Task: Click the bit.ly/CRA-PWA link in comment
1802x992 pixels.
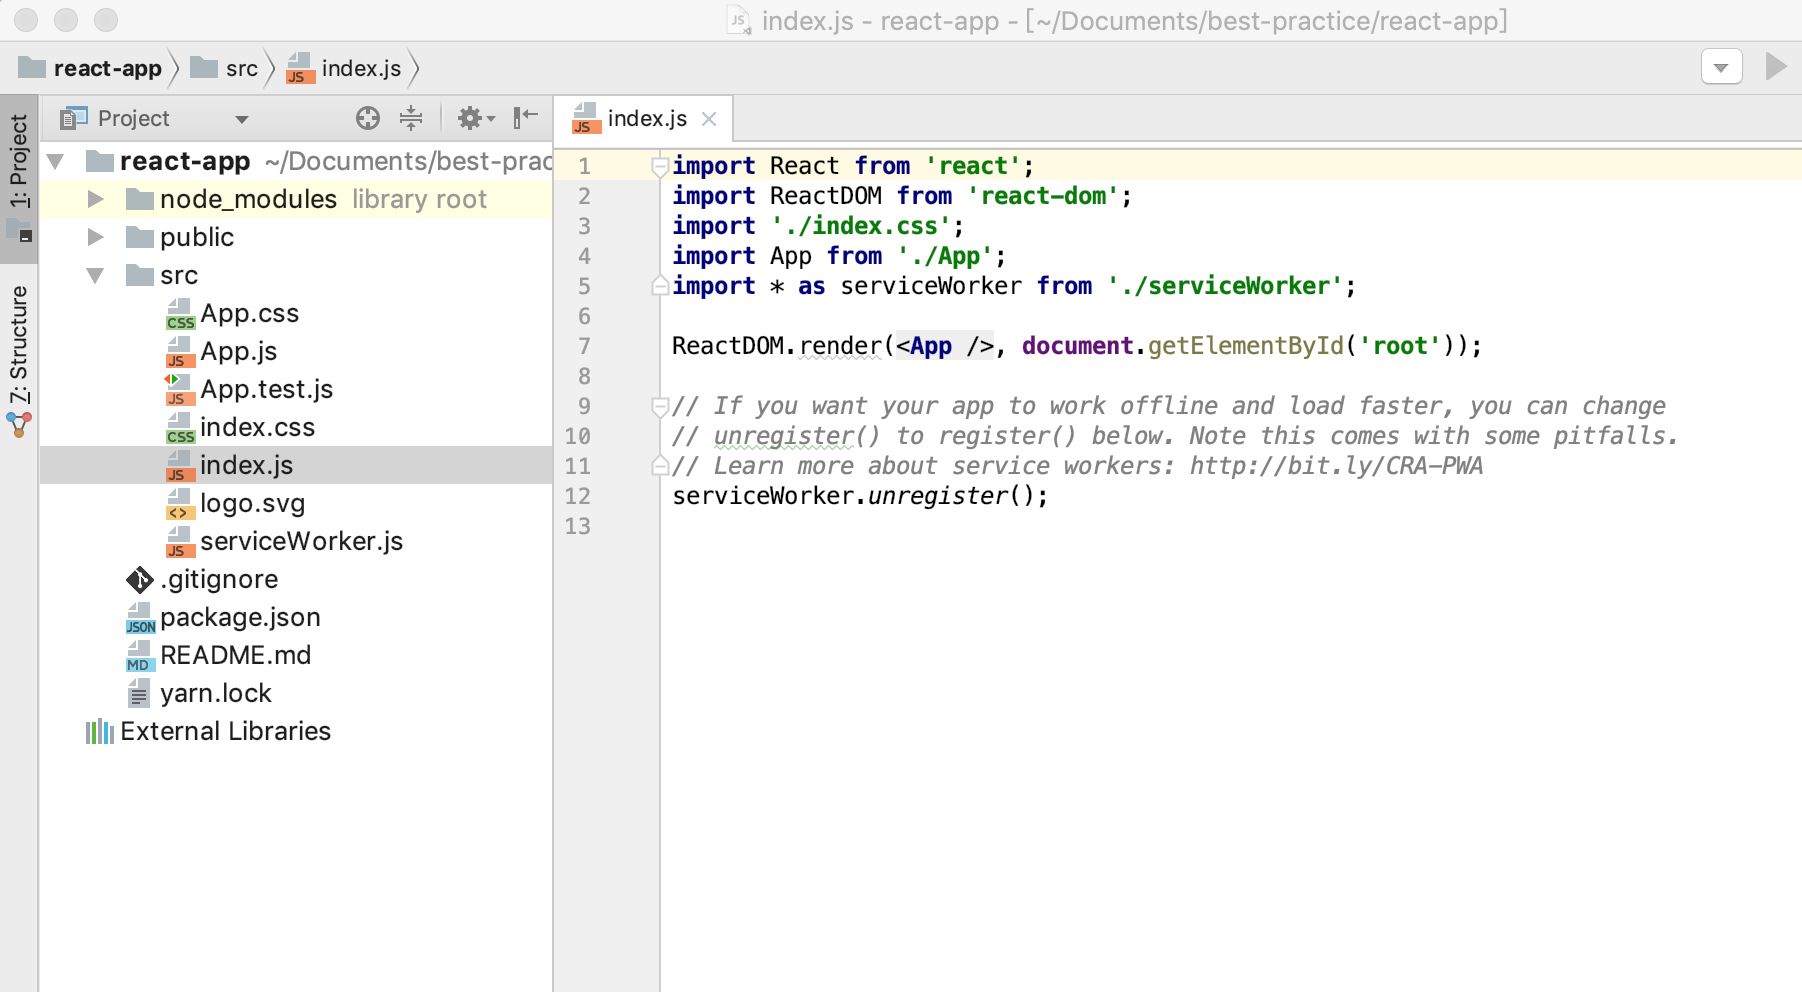Action: [1335, 466]
